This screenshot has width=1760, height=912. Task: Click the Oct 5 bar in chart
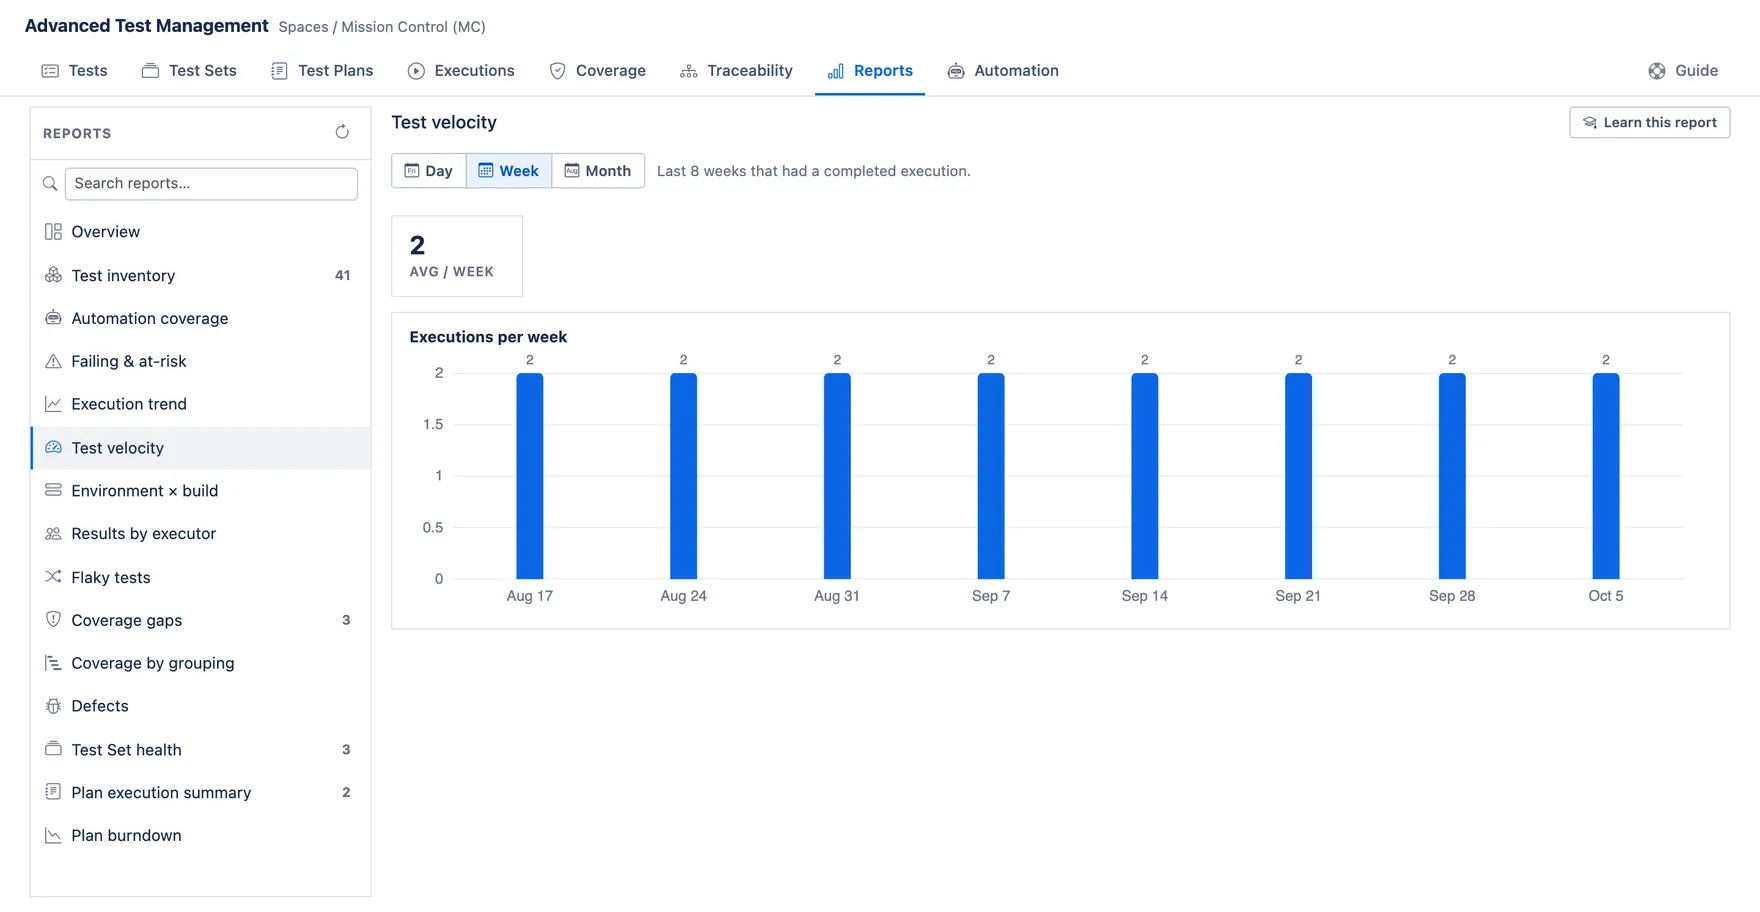point(1606,476)
